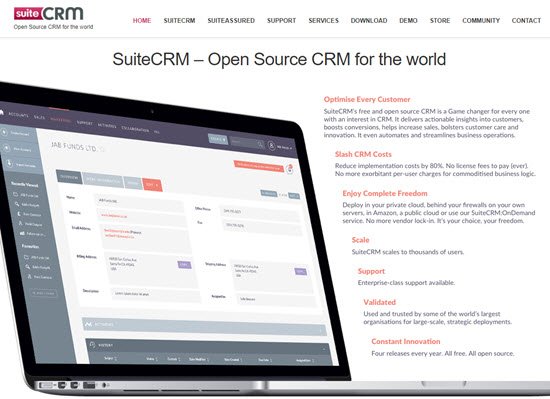Viewport: 550px width, 399px height.
Task: Open the SUITECRM menu item
Action: click(179, 21)
